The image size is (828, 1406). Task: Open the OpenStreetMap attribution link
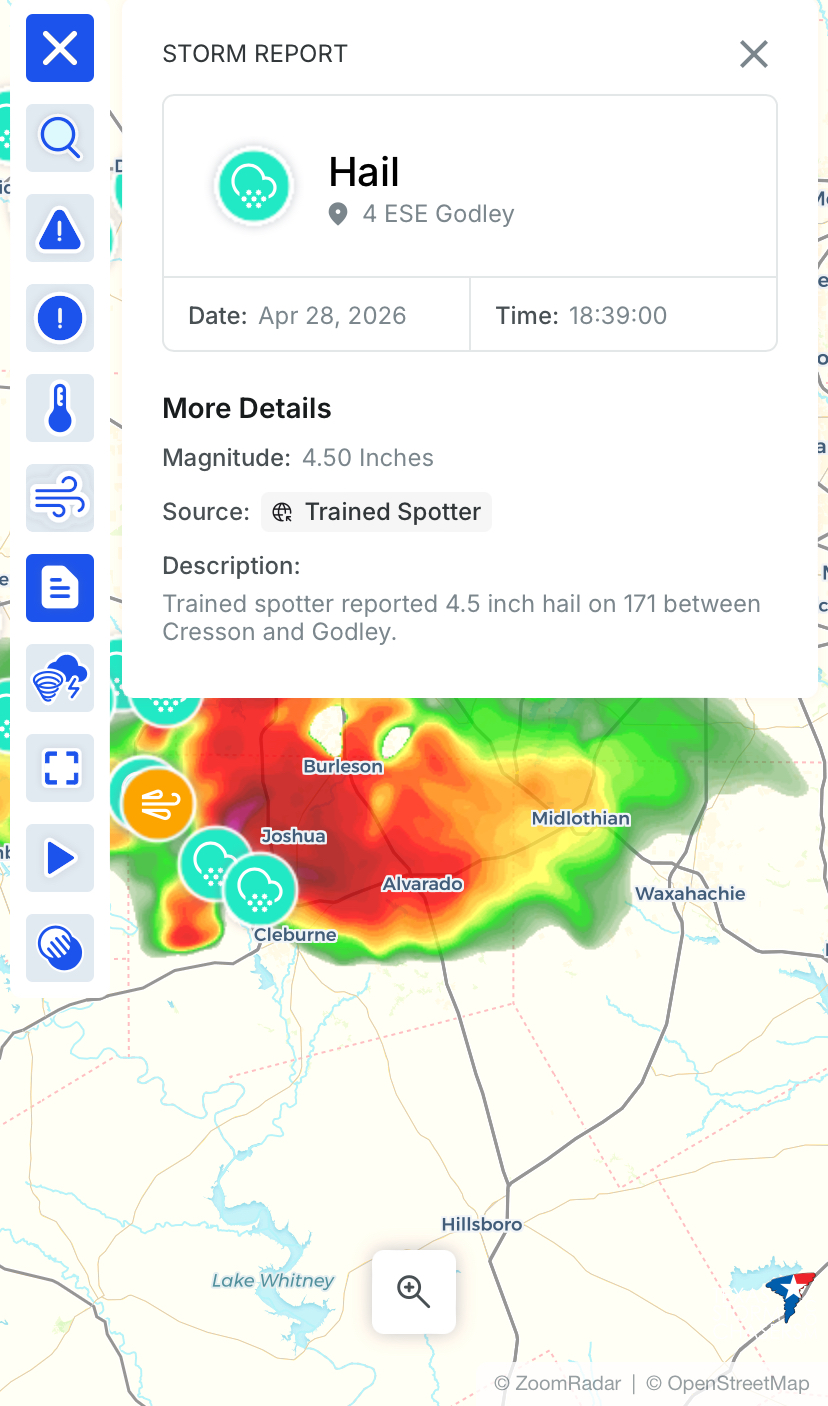[727, 1384]
